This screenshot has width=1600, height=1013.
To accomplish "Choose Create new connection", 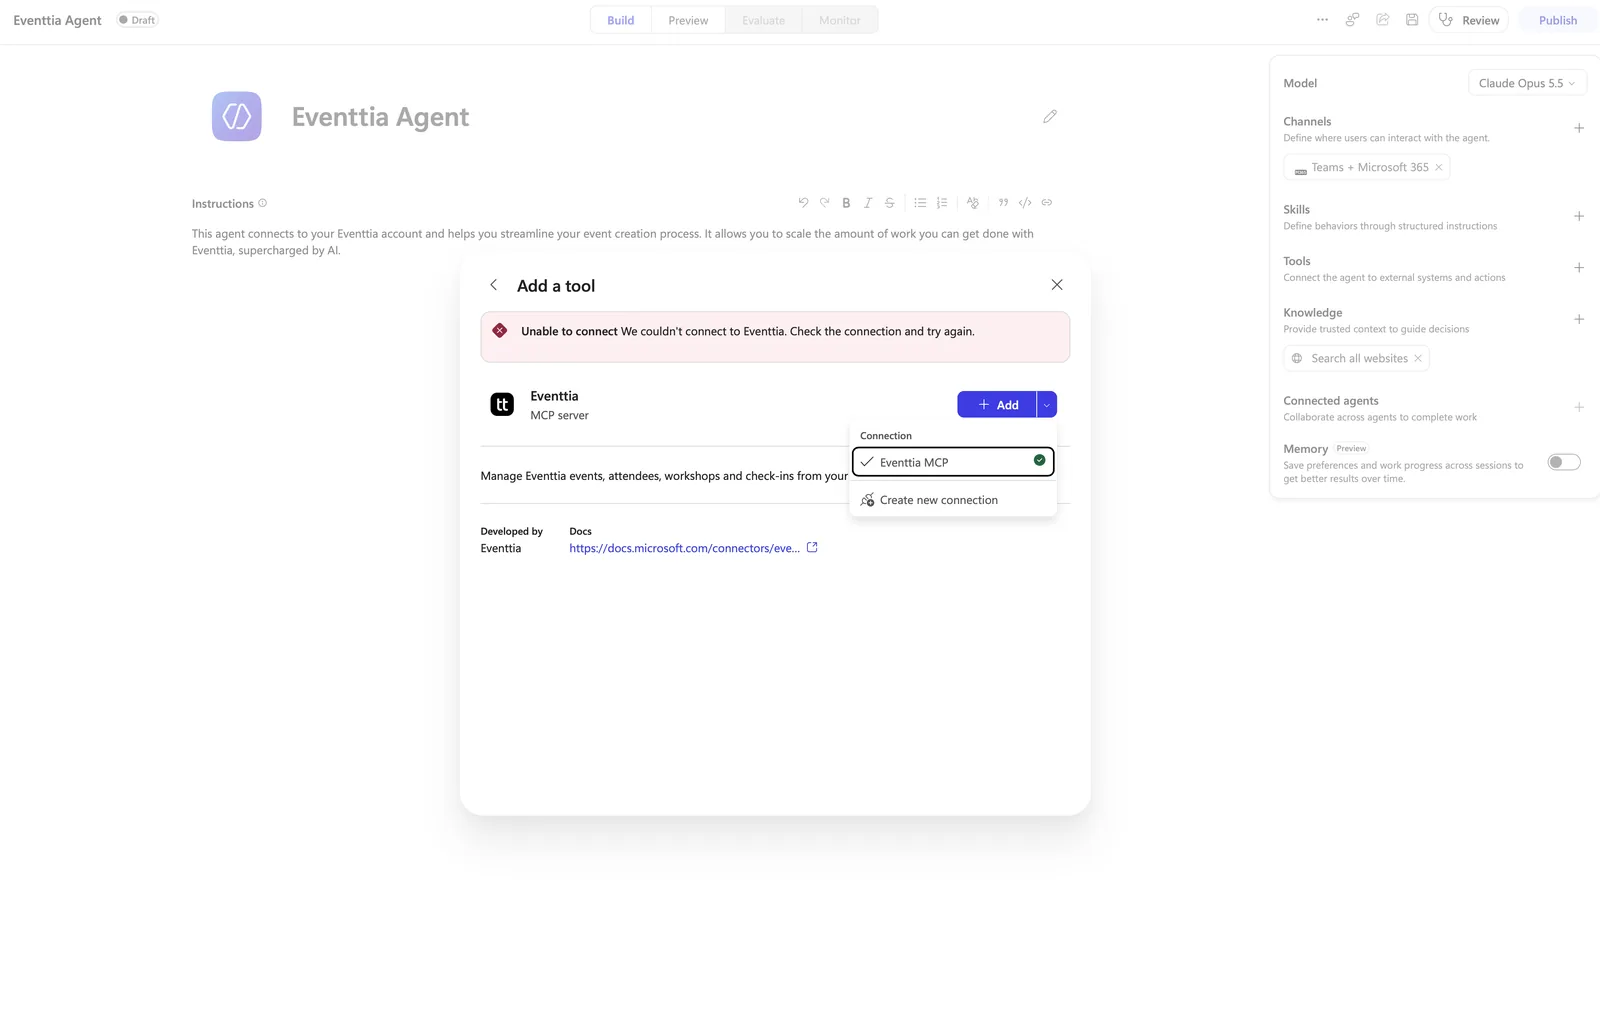I will 953,500.
